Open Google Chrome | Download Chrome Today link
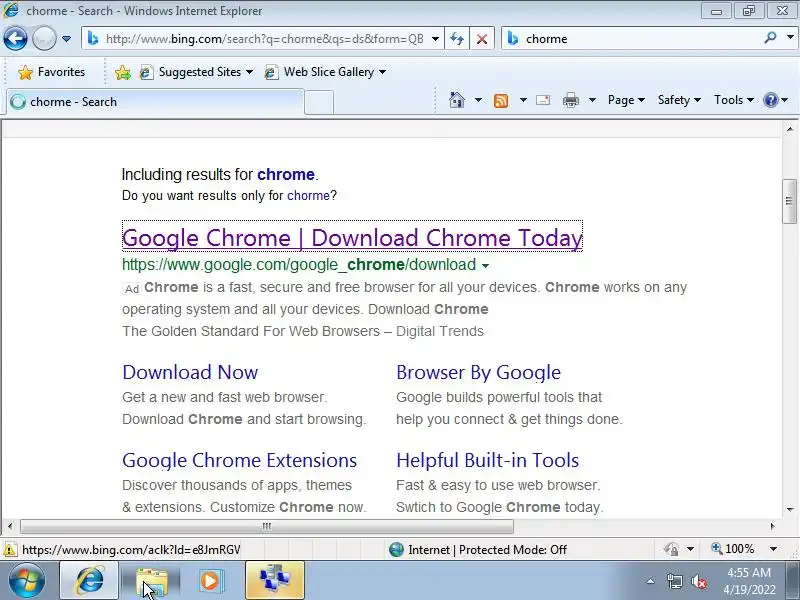Image resolution: width=800 pixels, height=600 pixels. tap(352, 238)
